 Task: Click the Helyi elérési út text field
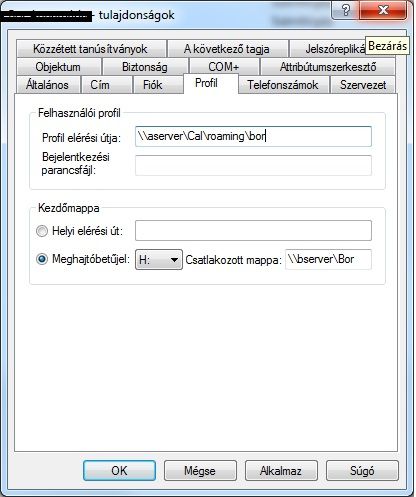pyautogui.click(x=253, y=230)
